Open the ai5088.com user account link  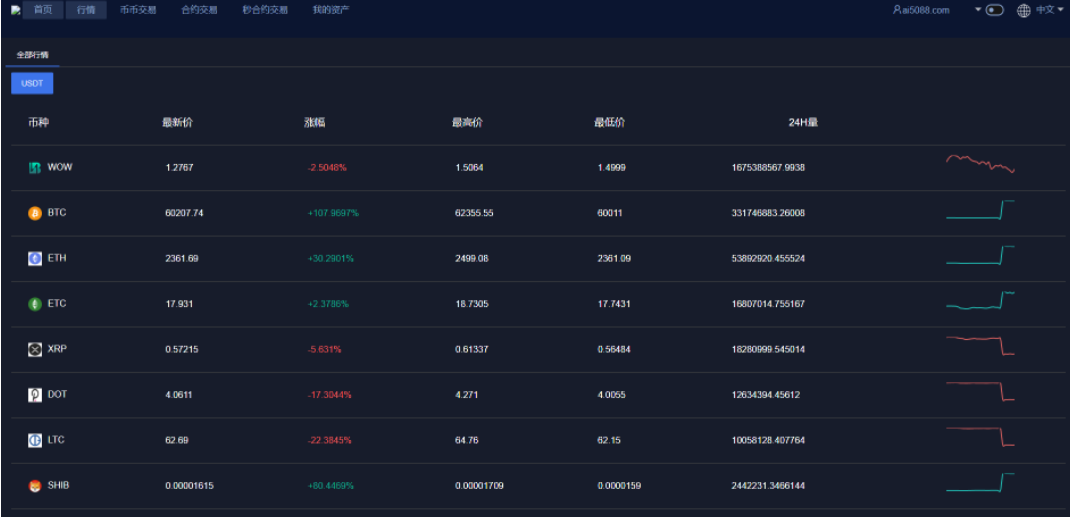tap(921, 10)
